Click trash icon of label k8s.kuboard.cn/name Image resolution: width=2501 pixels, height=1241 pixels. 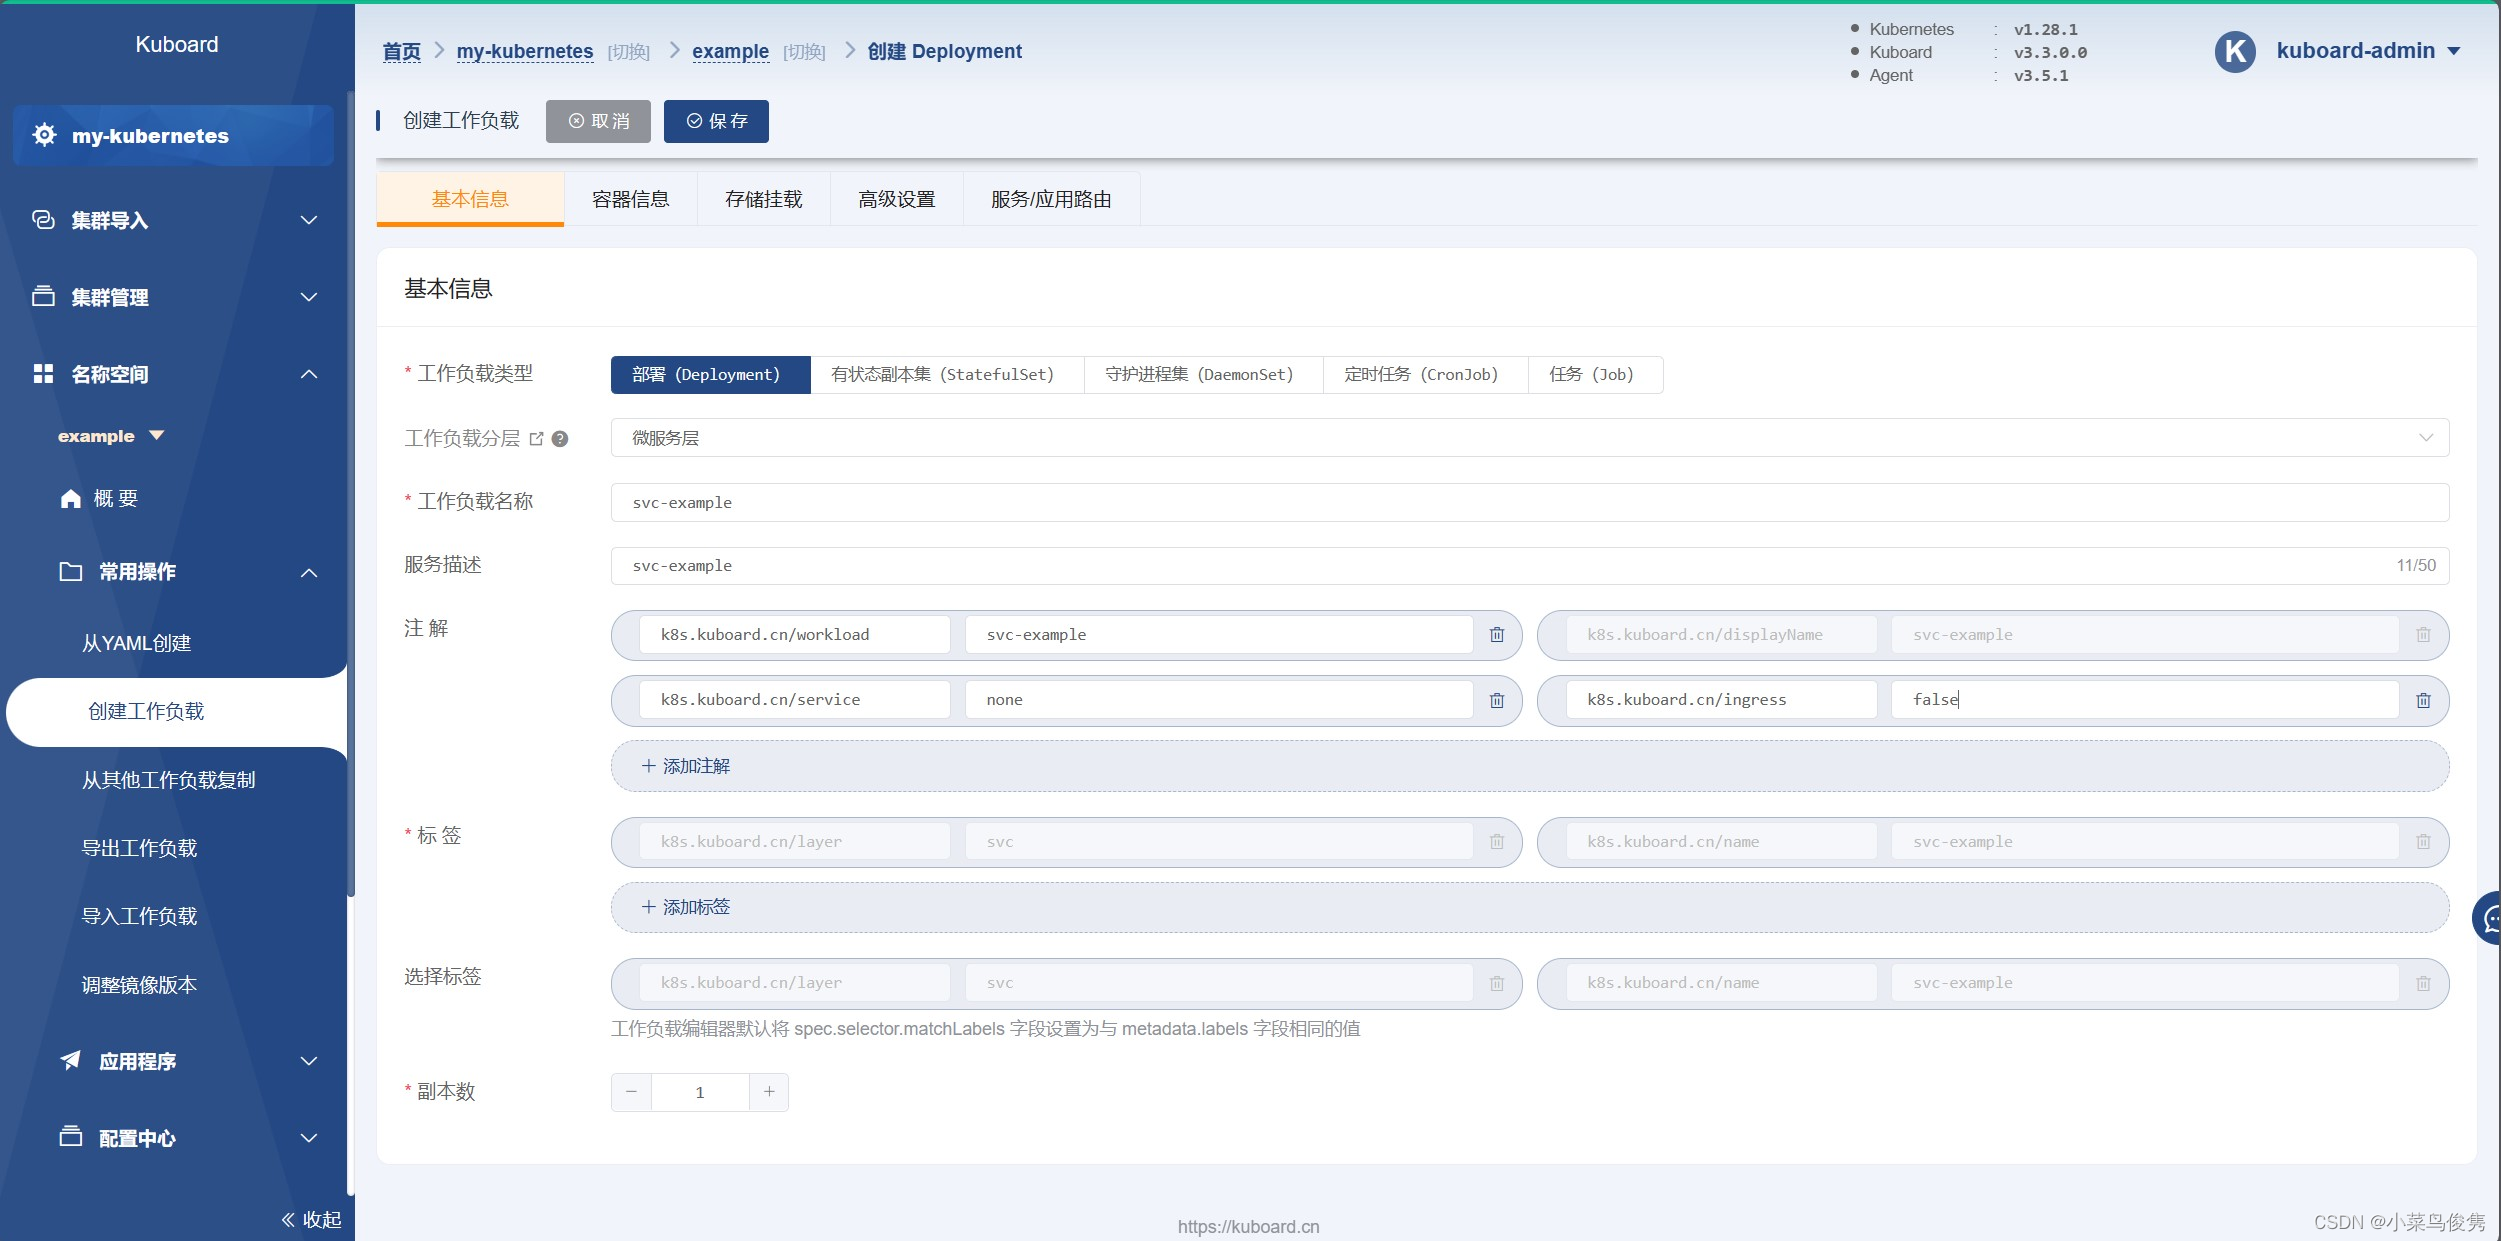(2423, 842)
